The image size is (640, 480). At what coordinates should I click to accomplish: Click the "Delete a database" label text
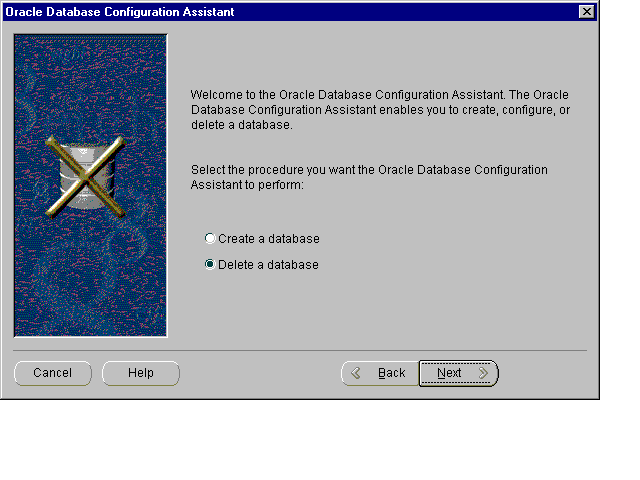point(268,265)
